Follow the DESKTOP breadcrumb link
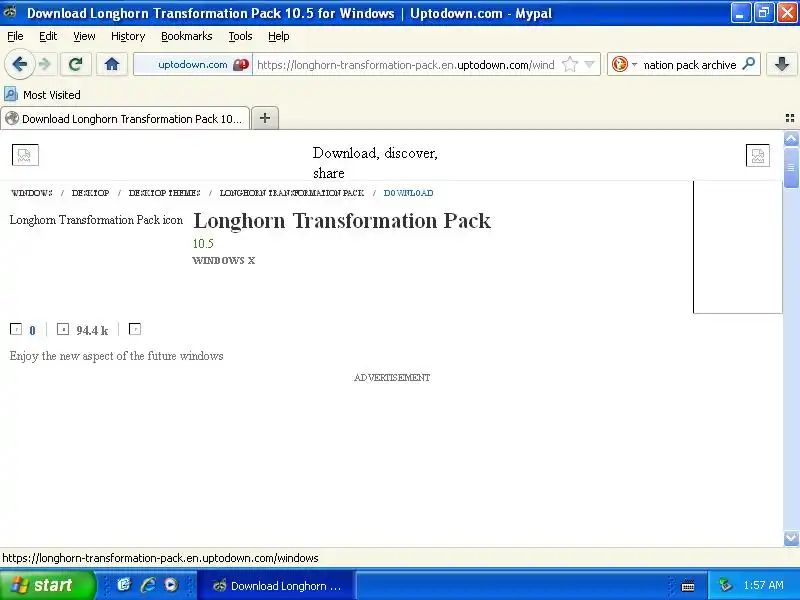The width and height of the screenshot is (800, 600). (90, 193)
